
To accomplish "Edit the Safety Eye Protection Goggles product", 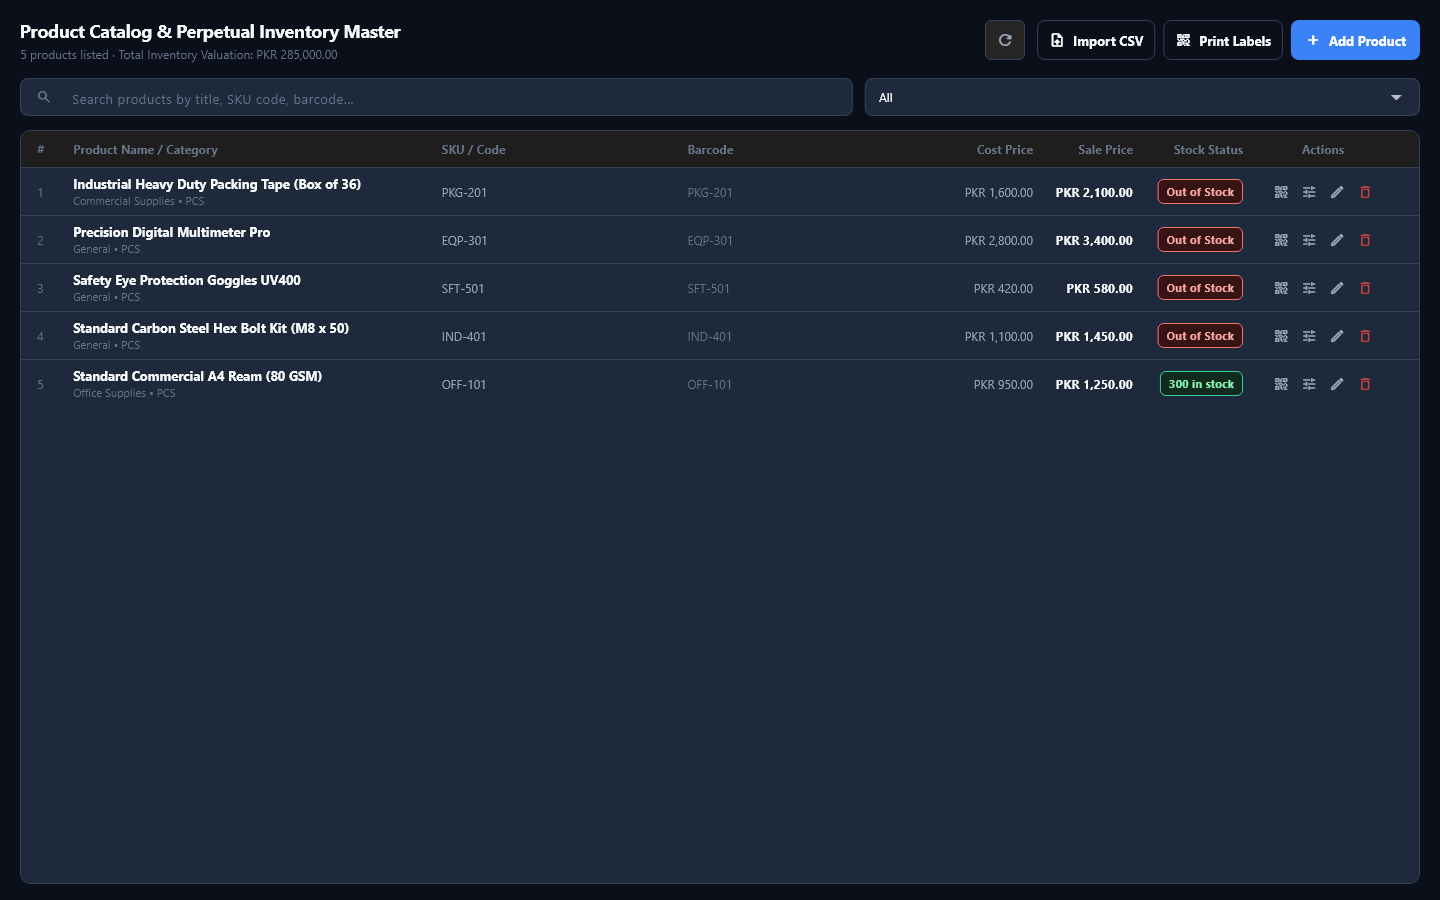I will click(1337, 288).
